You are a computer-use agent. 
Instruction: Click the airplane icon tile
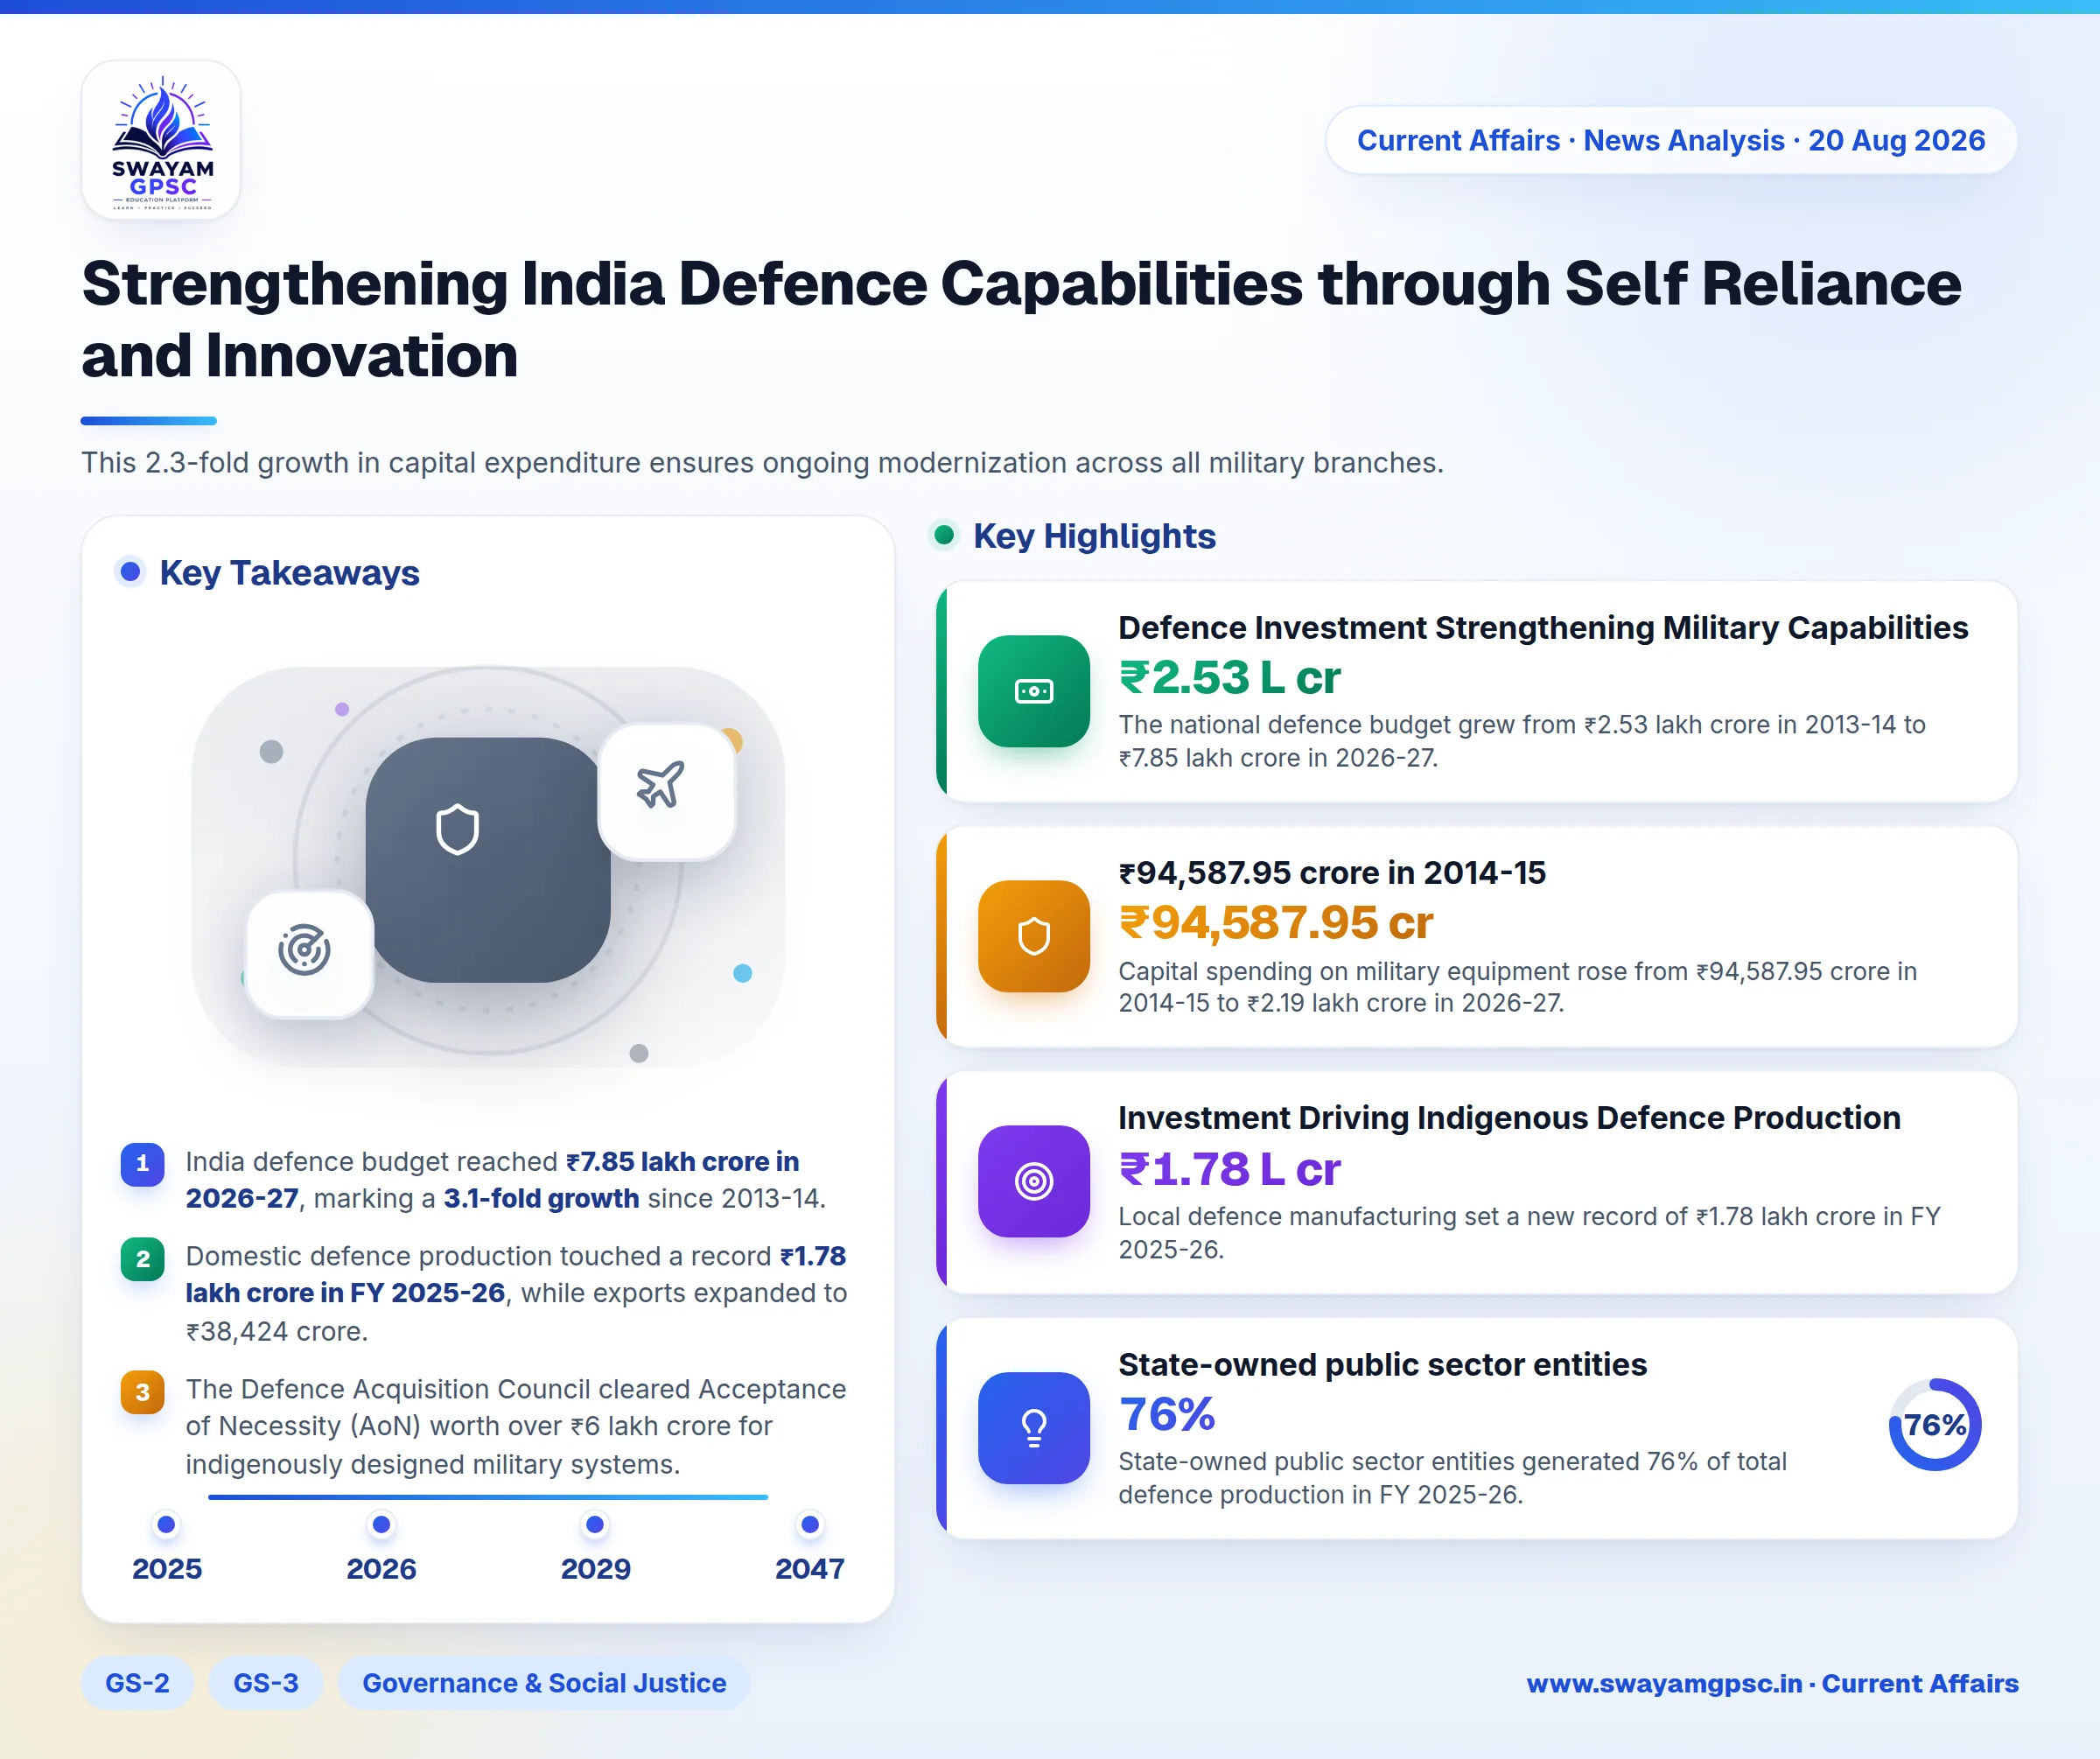point(666,791)
